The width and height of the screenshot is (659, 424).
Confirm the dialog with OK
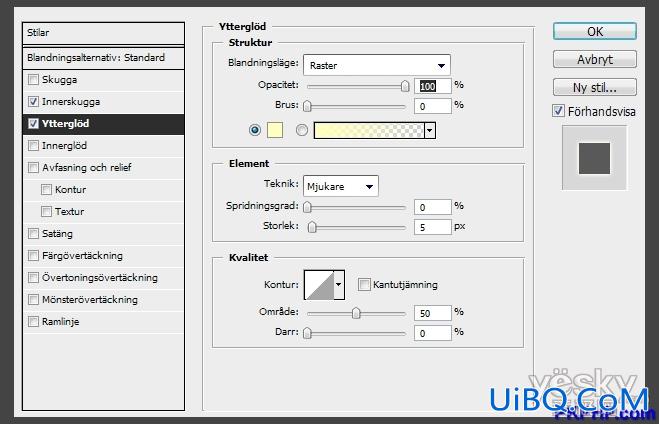point(595,32)
